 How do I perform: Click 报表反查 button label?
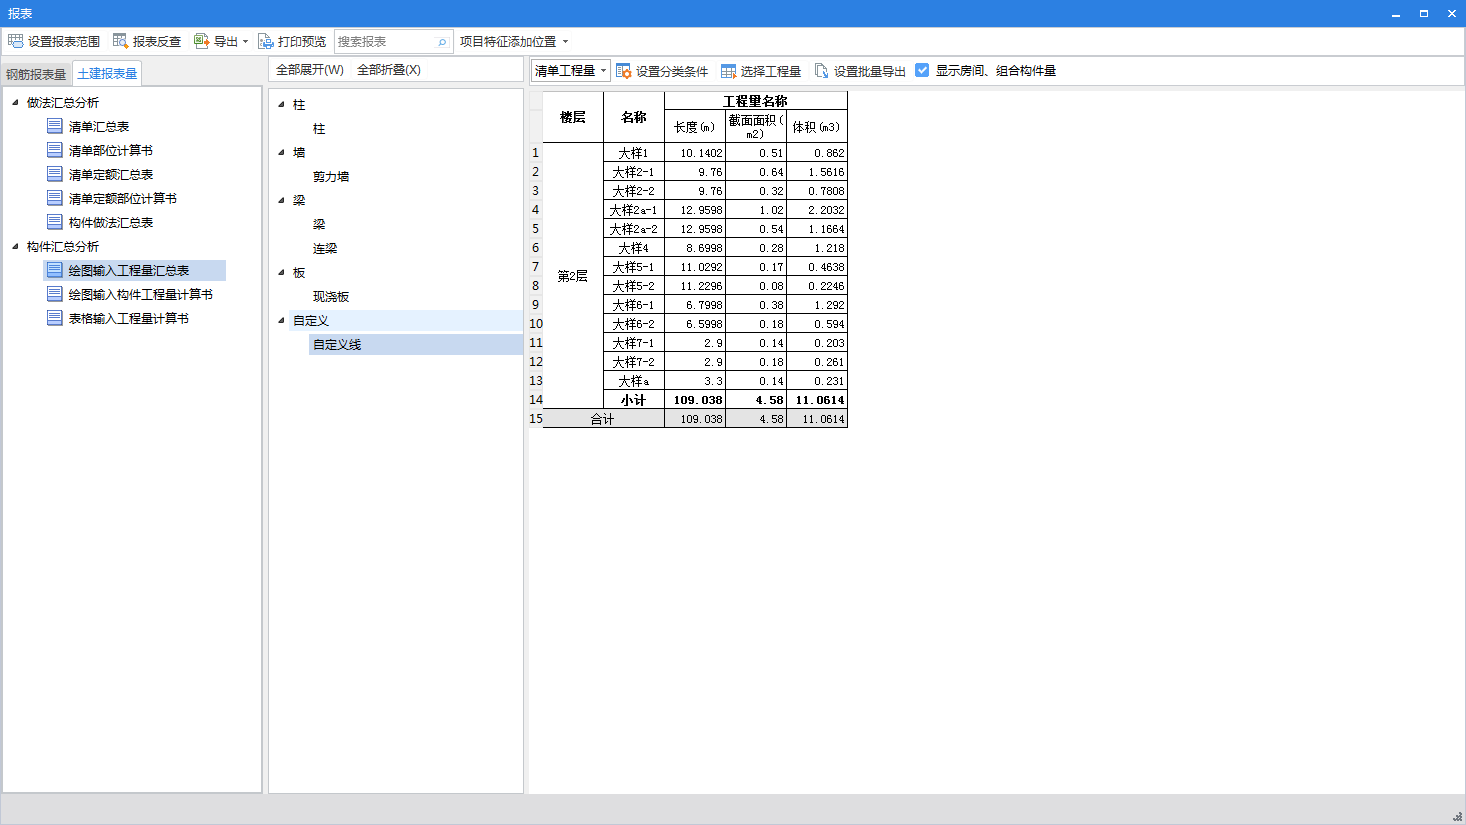tap(157, 42)
